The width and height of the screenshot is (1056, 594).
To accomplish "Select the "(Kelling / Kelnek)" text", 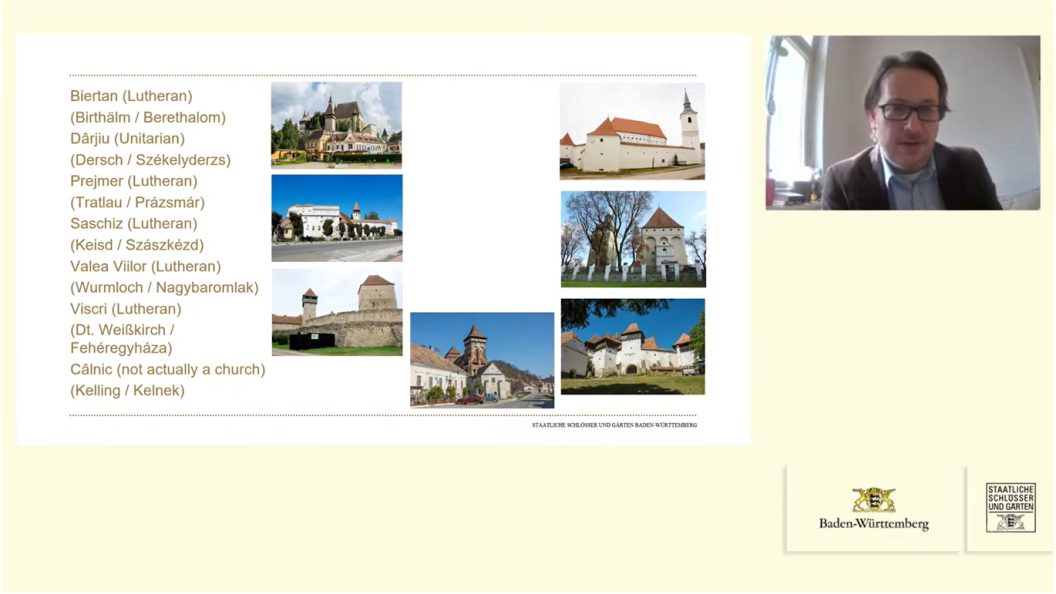I will 127,390.
